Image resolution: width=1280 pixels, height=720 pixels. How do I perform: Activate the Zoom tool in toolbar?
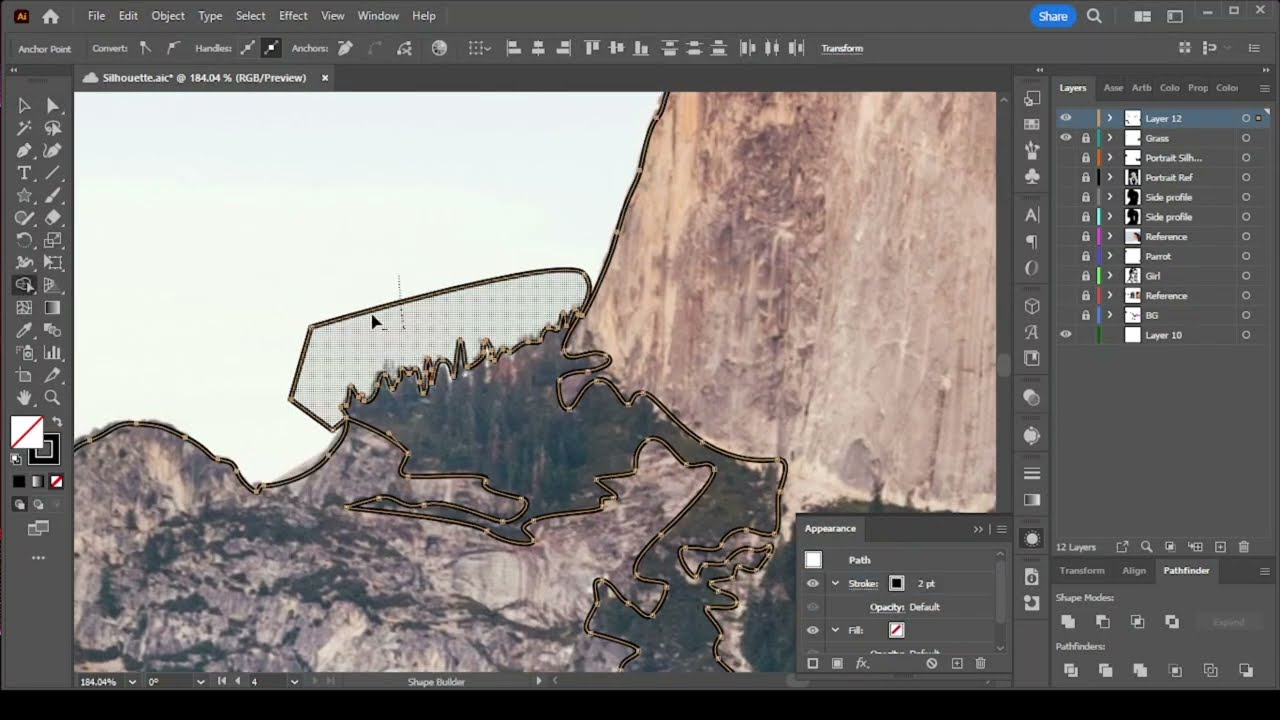pos(52,398)
